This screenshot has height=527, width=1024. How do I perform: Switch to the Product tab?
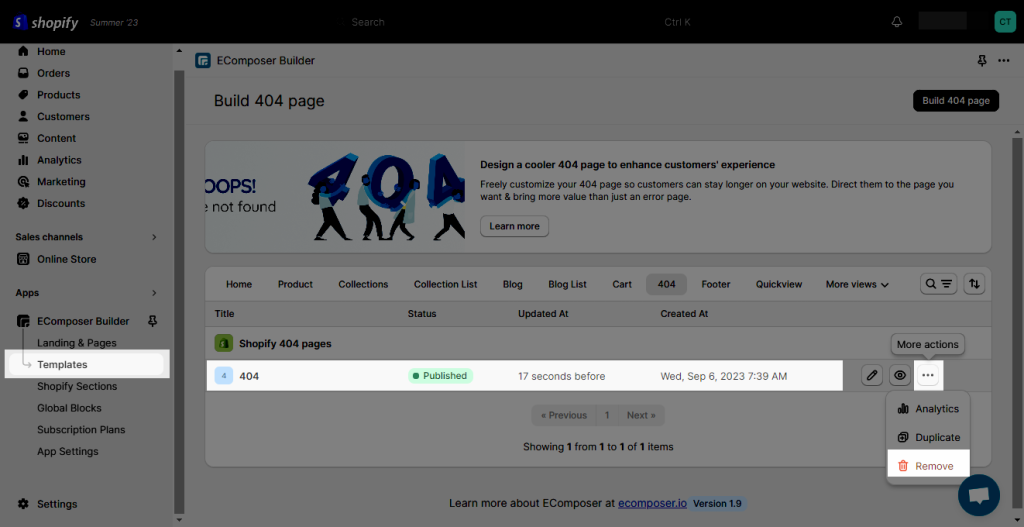click(x=295, y=284)
